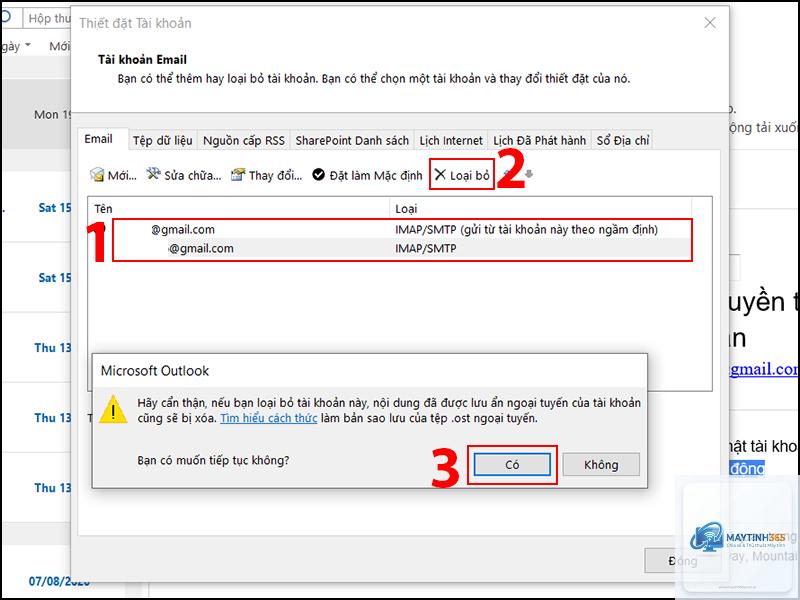The width and height of the screenshot is (800, 600).
Task: Click Đặt làm Mặc định label
Action: [x=376, y=176]
